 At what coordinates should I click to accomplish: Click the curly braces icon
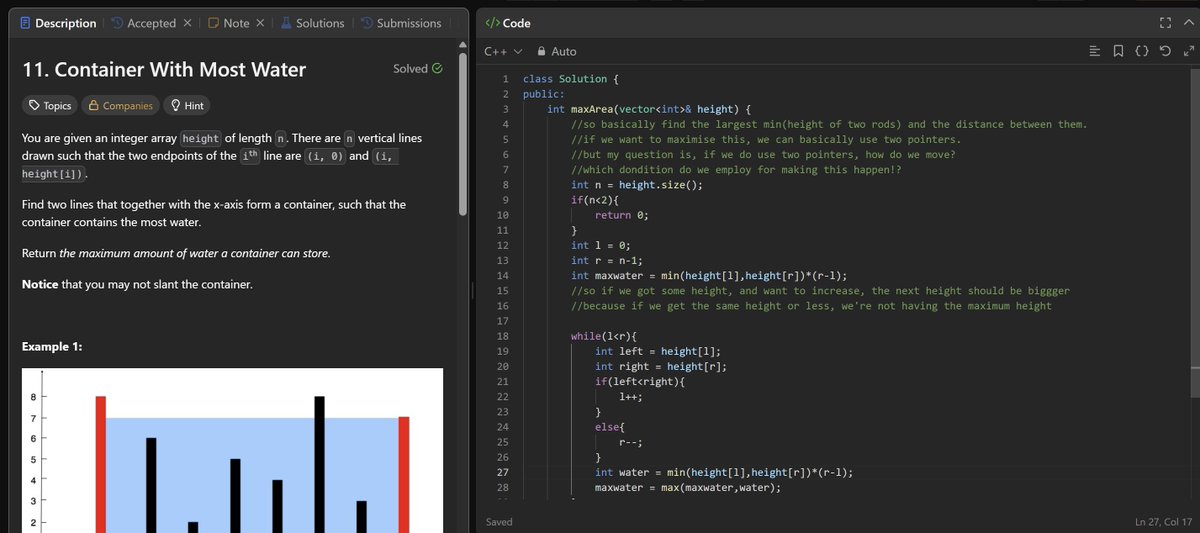point(1141,51)
